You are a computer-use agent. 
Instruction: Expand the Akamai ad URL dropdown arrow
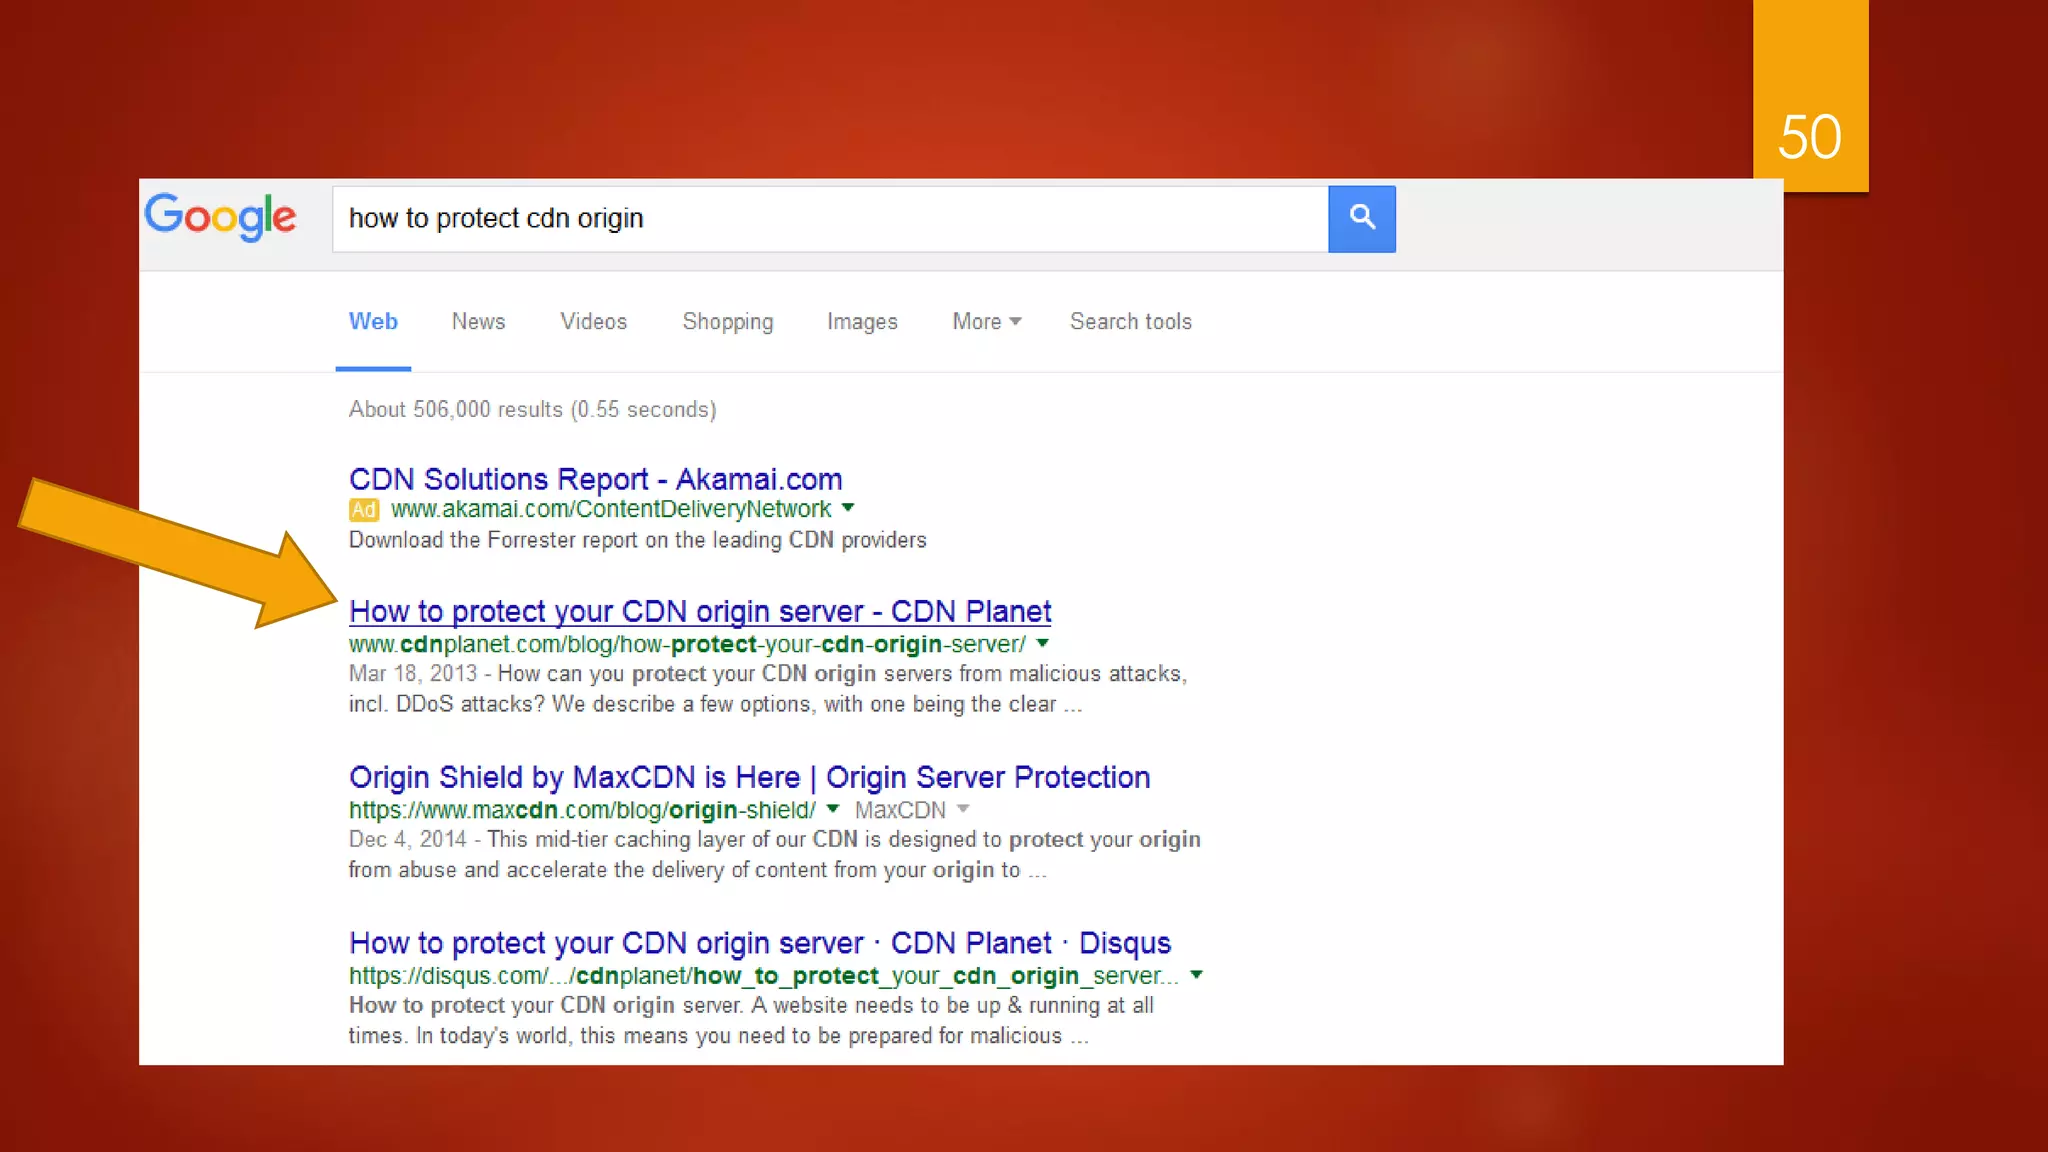point(848,508)
